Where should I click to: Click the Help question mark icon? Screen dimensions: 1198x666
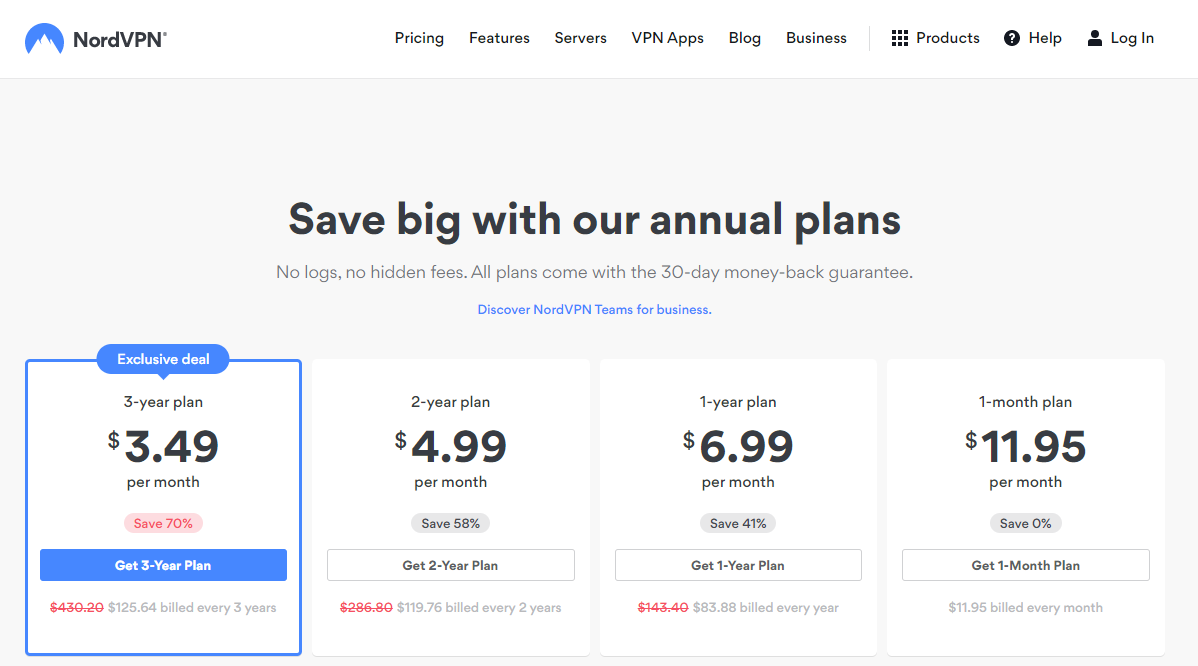[x=1012, y=38]
